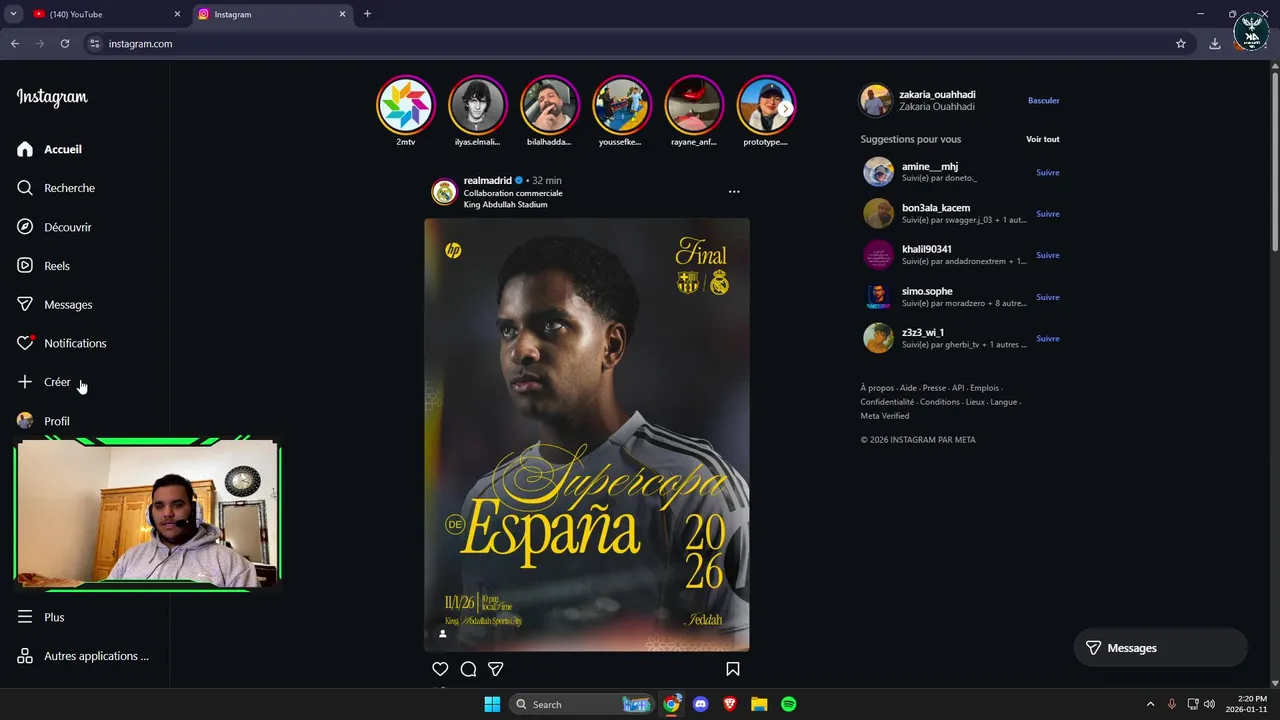Open Autres applications menu
This screenshot has height=720, width=1280.
[83, 656]
